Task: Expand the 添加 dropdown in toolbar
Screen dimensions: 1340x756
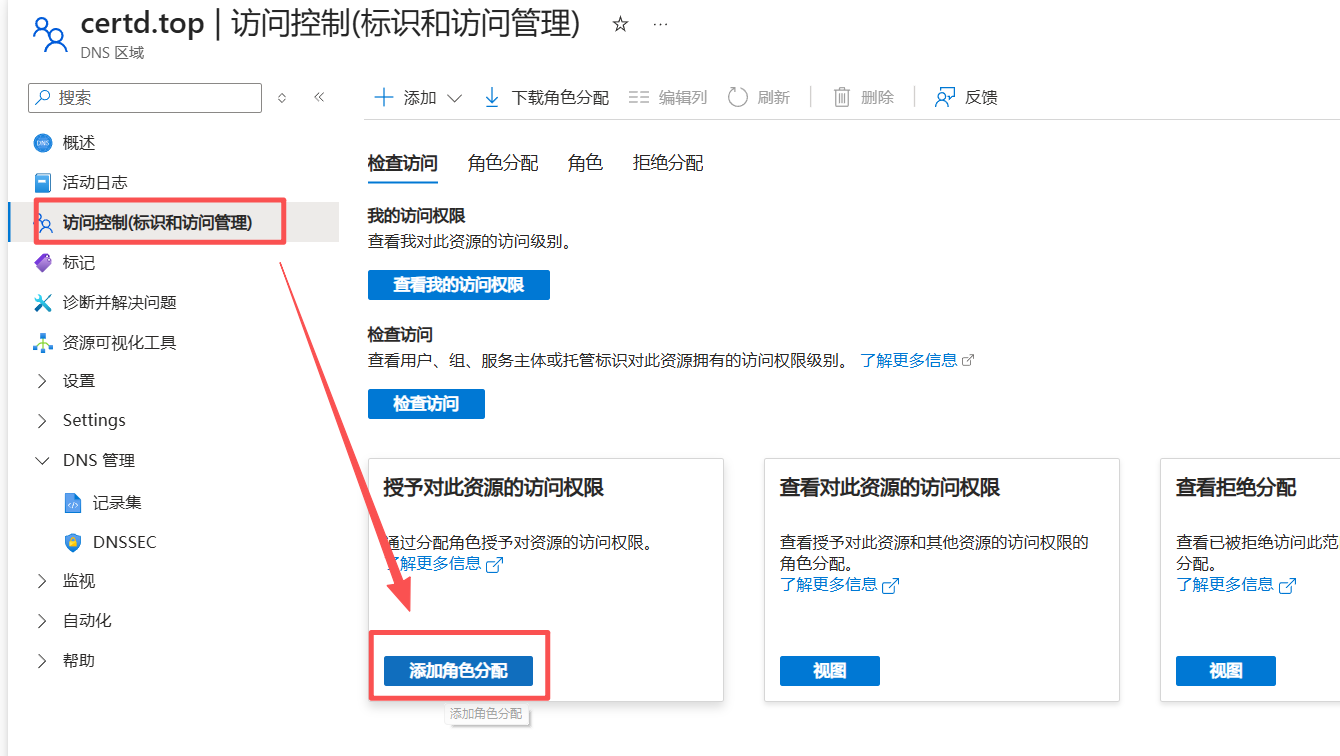Action: pos(454,98)
